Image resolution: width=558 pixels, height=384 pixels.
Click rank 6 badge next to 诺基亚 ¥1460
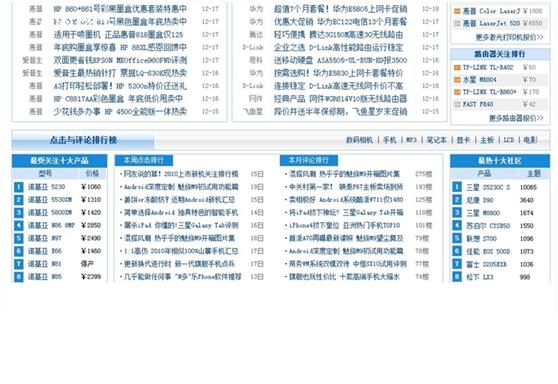click(x=19, y=251)
